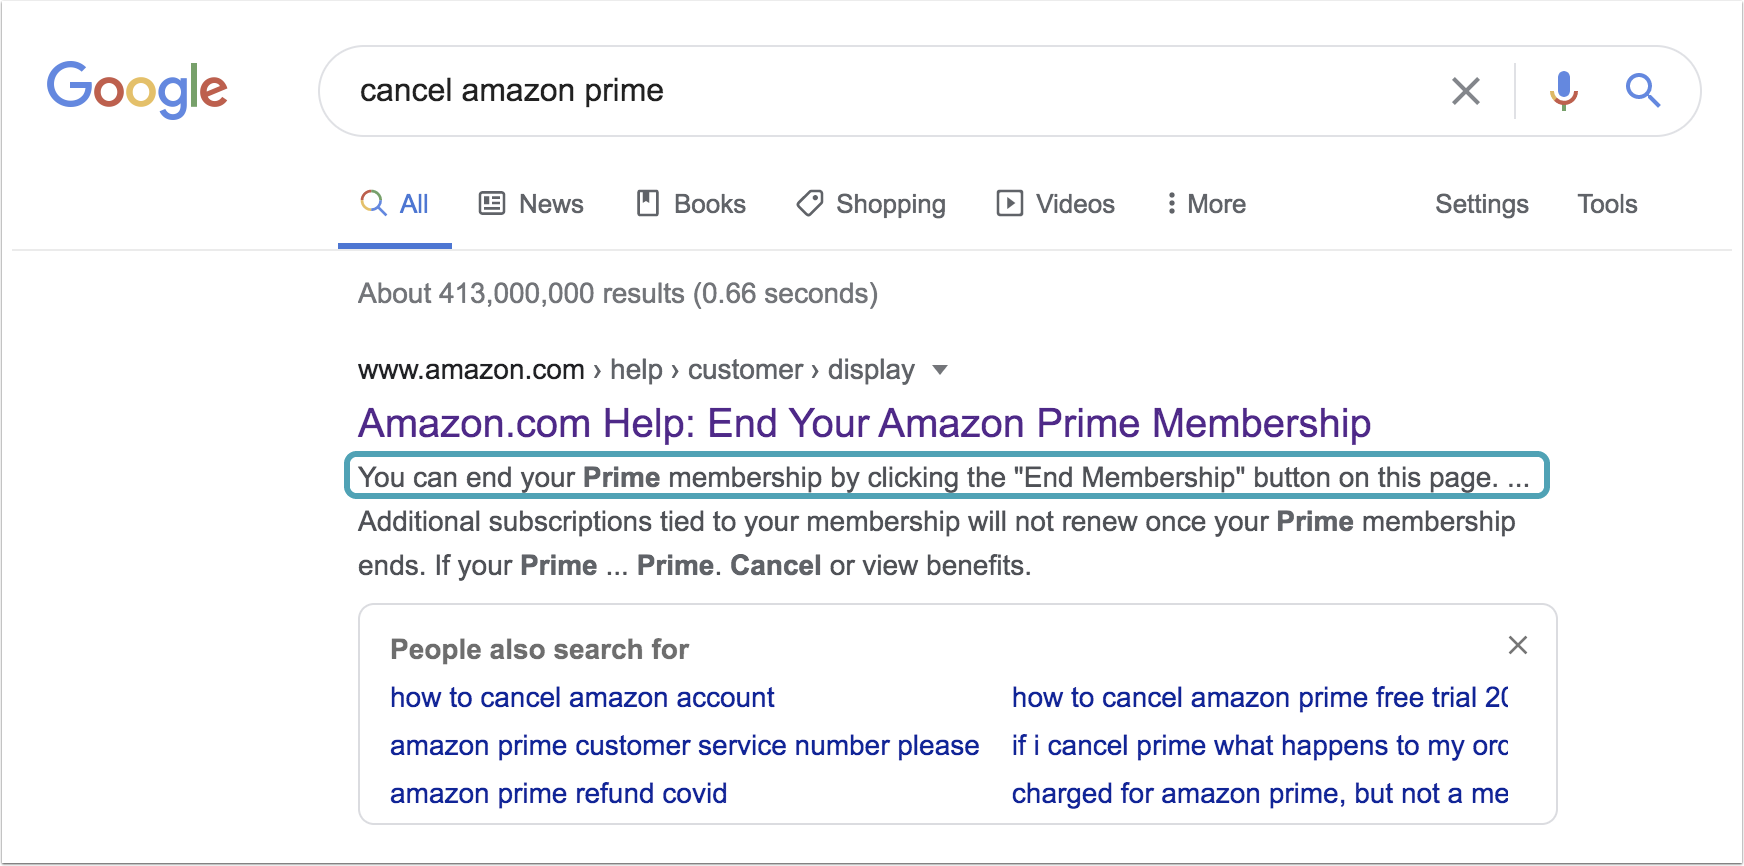Close the People also search for box
This screenshot has height=866, width=1744.
click(1518, 645)
